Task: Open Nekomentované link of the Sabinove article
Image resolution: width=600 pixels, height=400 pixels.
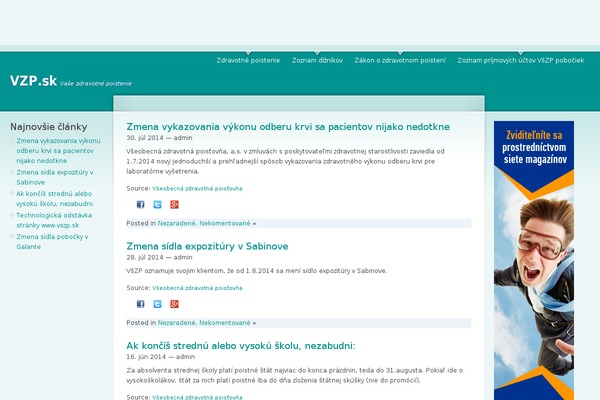Action: (x=225, y=323)
